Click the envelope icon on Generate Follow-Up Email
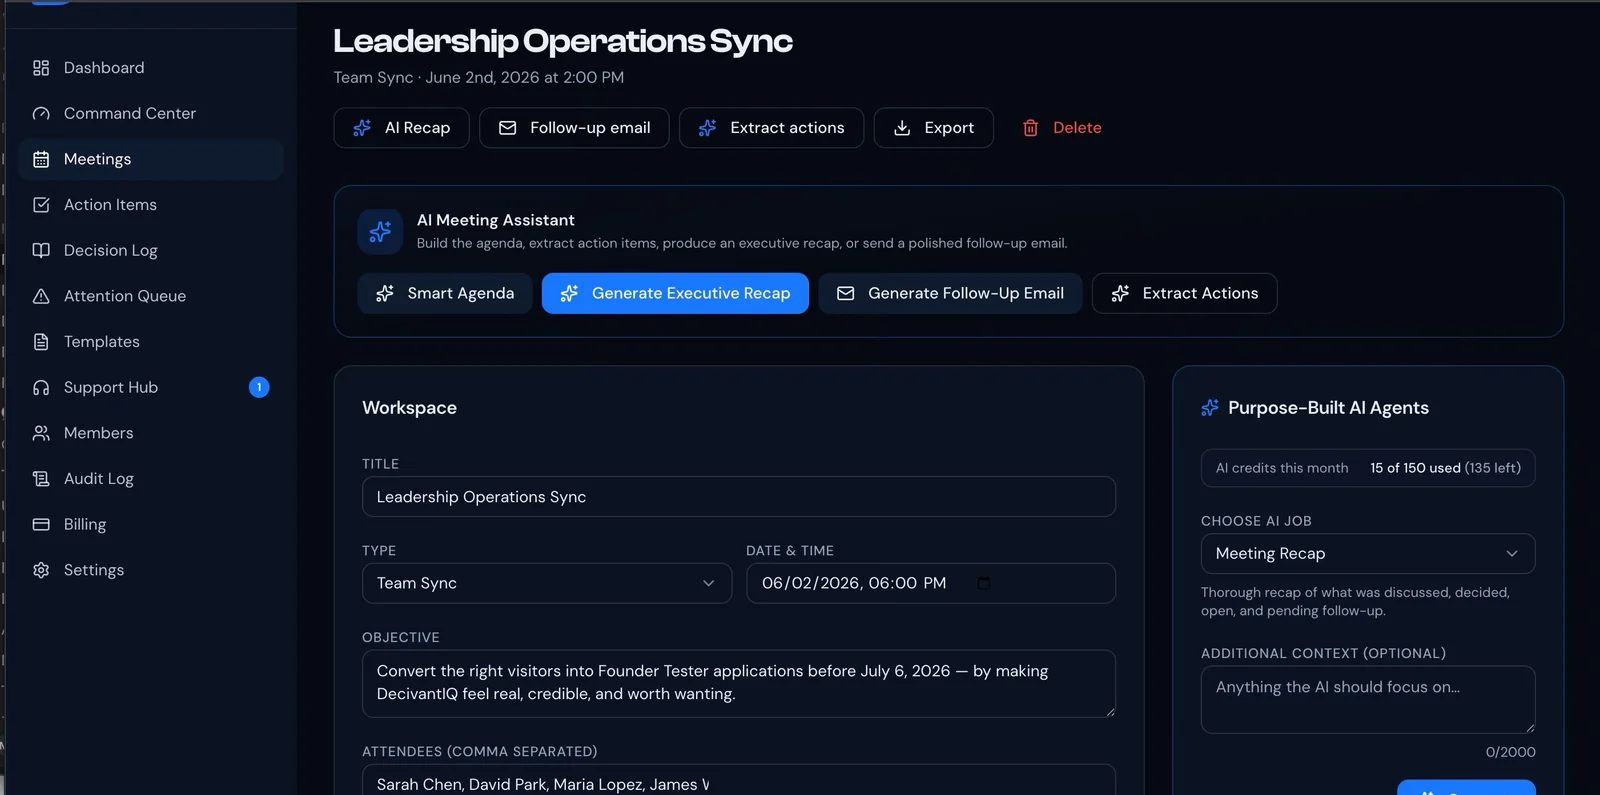The height and width of the screenshot is (795, 1600). coord(845,293)
